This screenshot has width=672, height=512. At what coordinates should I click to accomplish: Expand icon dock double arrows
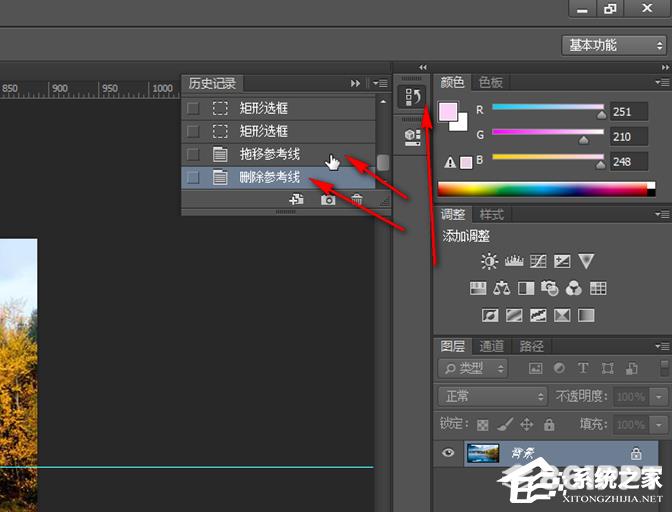click(x=423, y=67)
